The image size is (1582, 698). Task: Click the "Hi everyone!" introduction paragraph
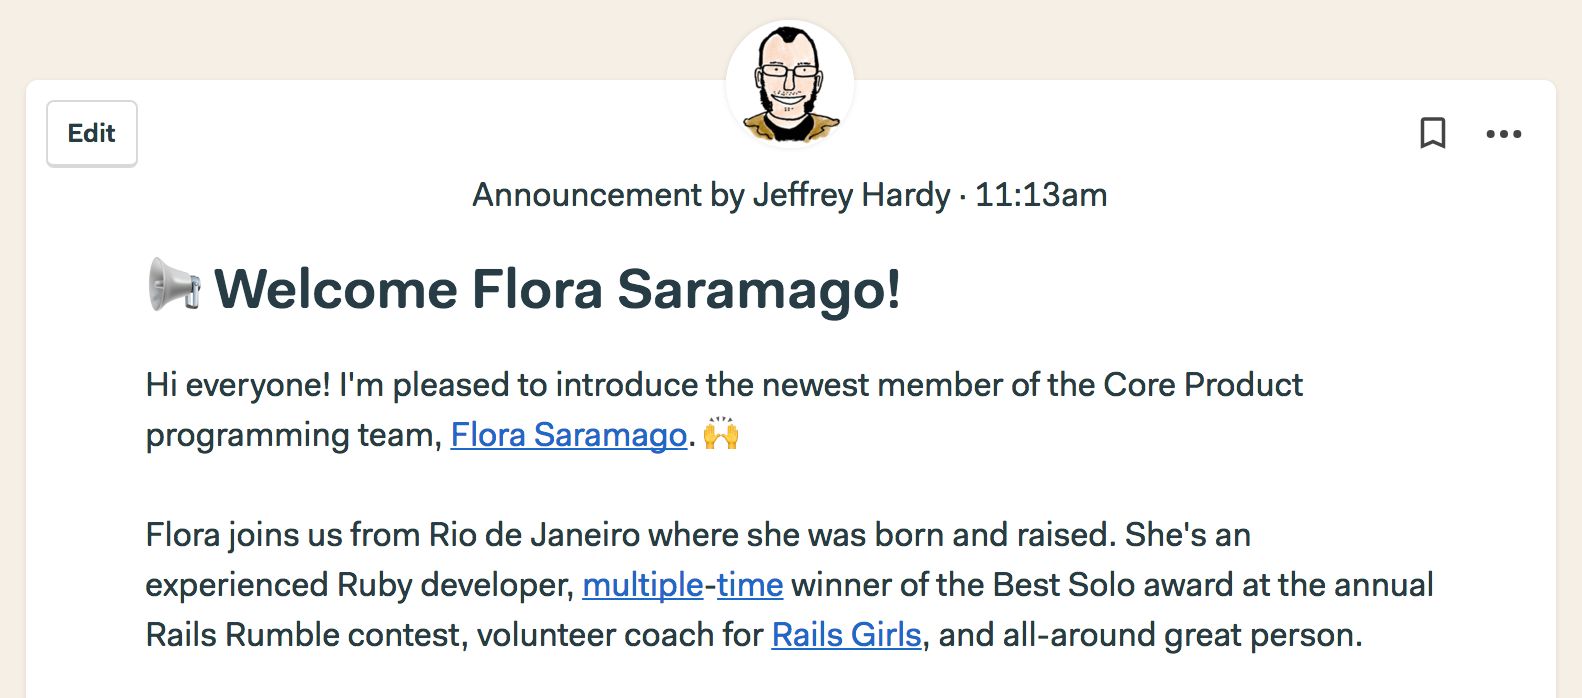pyautogui.click(x=724, y=410)
